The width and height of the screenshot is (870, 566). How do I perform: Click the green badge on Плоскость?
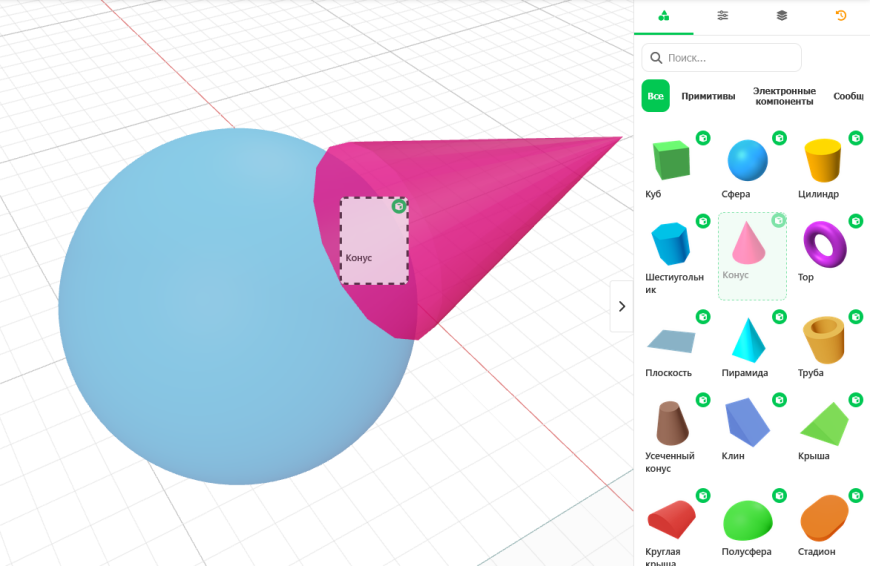point(703,317)
